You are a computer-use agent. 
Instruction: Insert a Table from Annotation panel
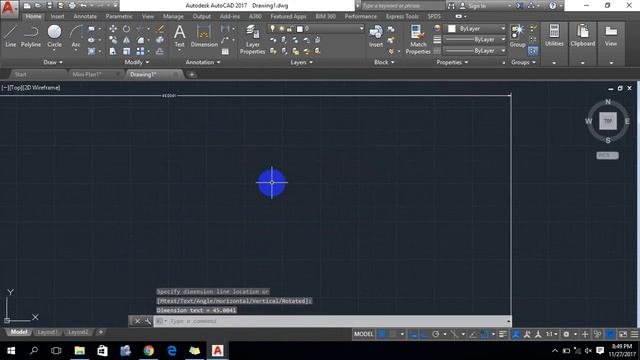click(x=225, y=51)
